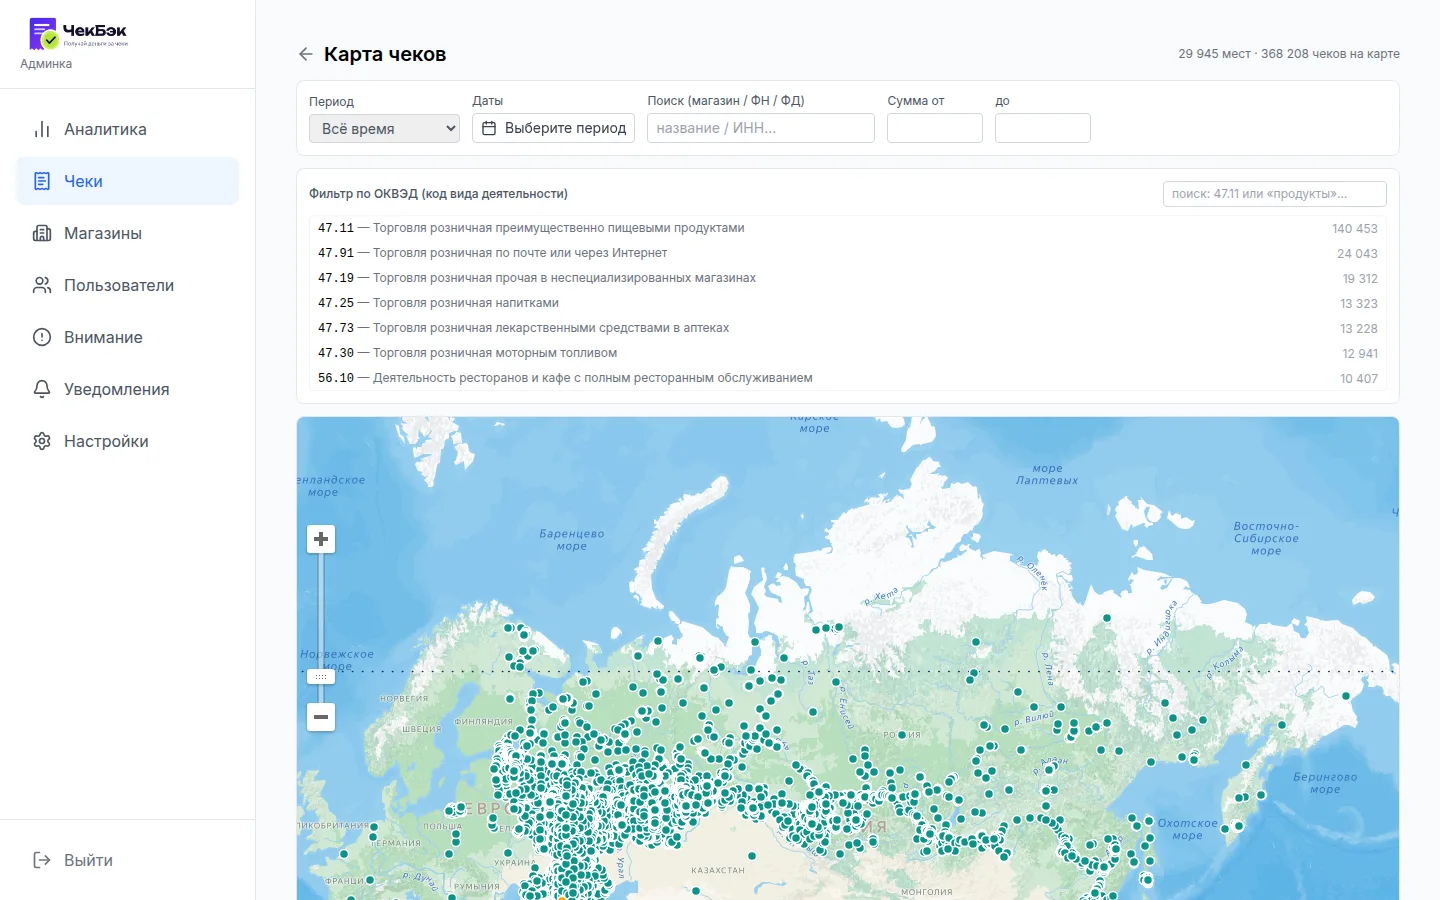The image size is (1440, 900).
Task: Click the Настройки gear icon
Action: pos(42,441)
